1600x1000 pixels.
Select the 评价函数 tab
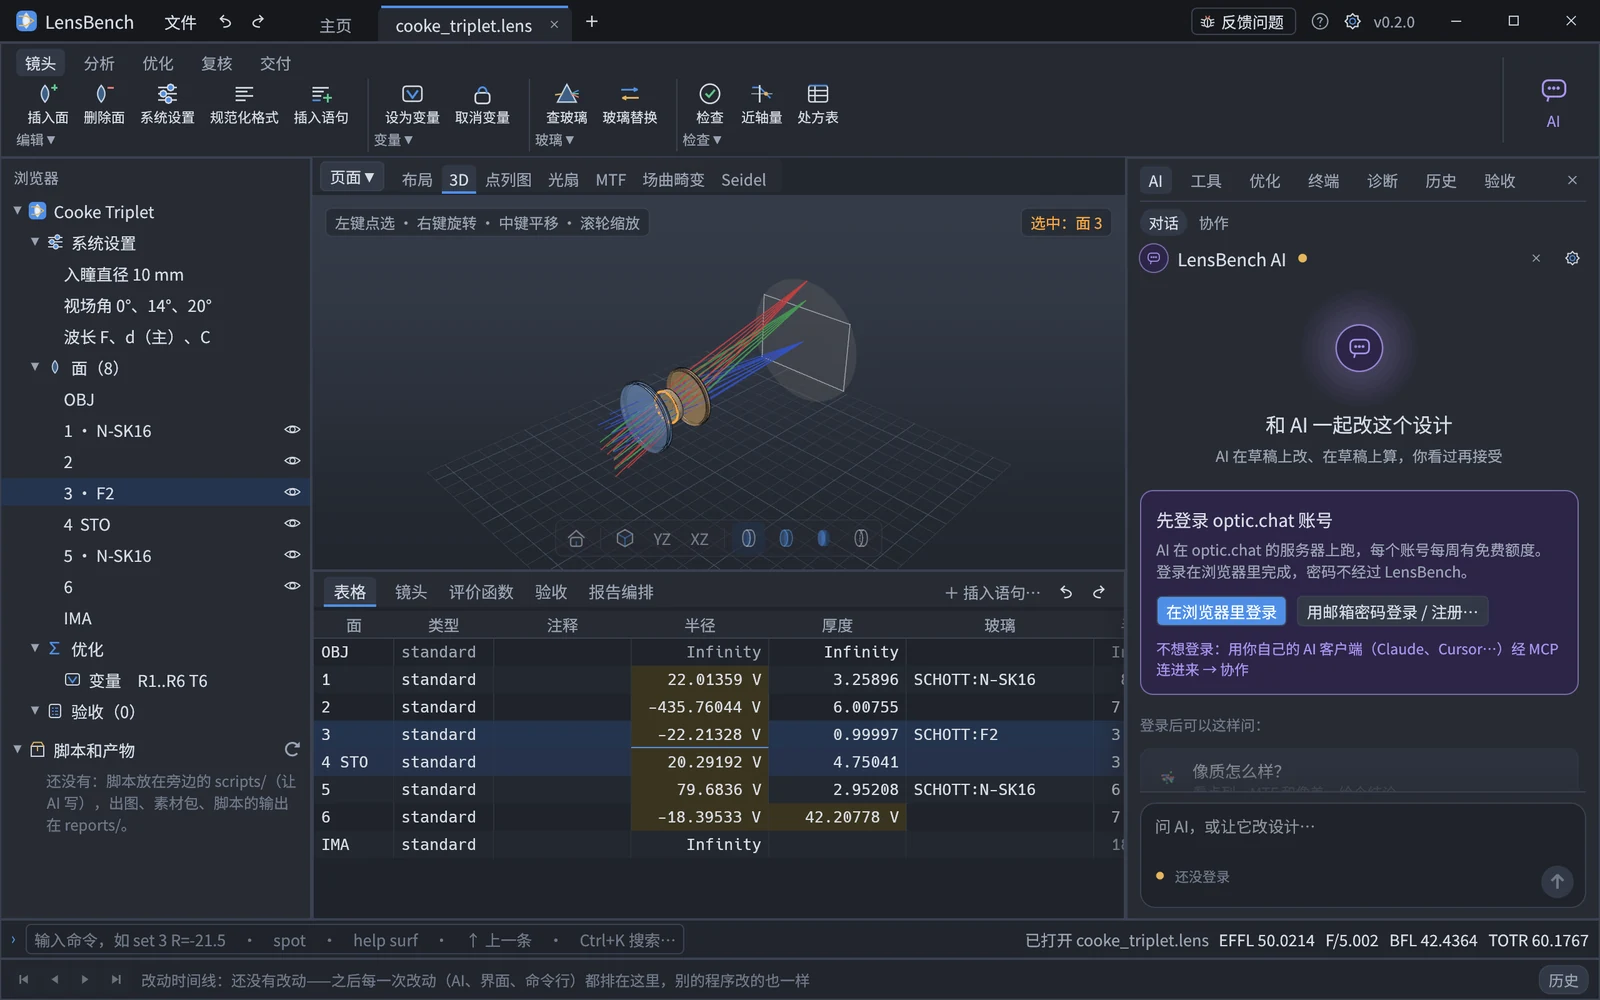[481, 592]
